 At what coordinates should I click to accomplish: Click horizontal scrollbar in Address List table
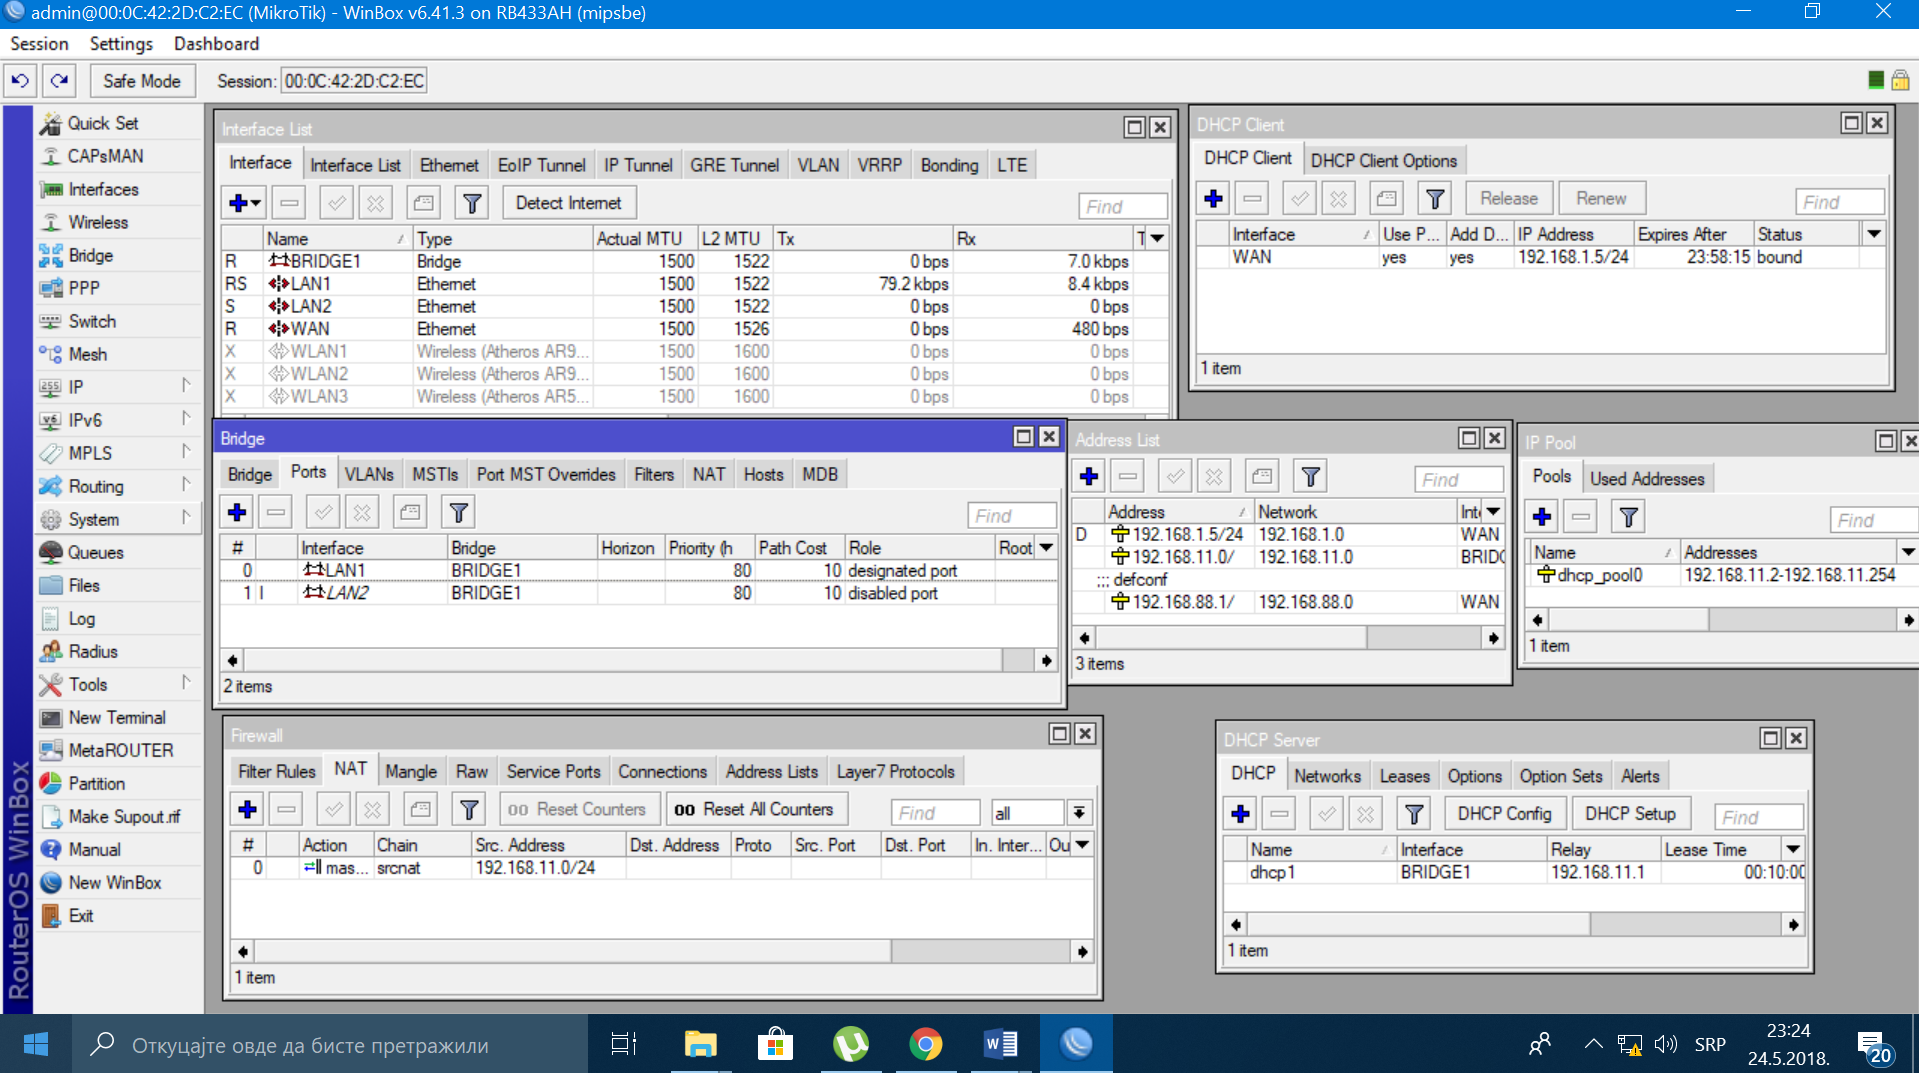coord(1289,637)
